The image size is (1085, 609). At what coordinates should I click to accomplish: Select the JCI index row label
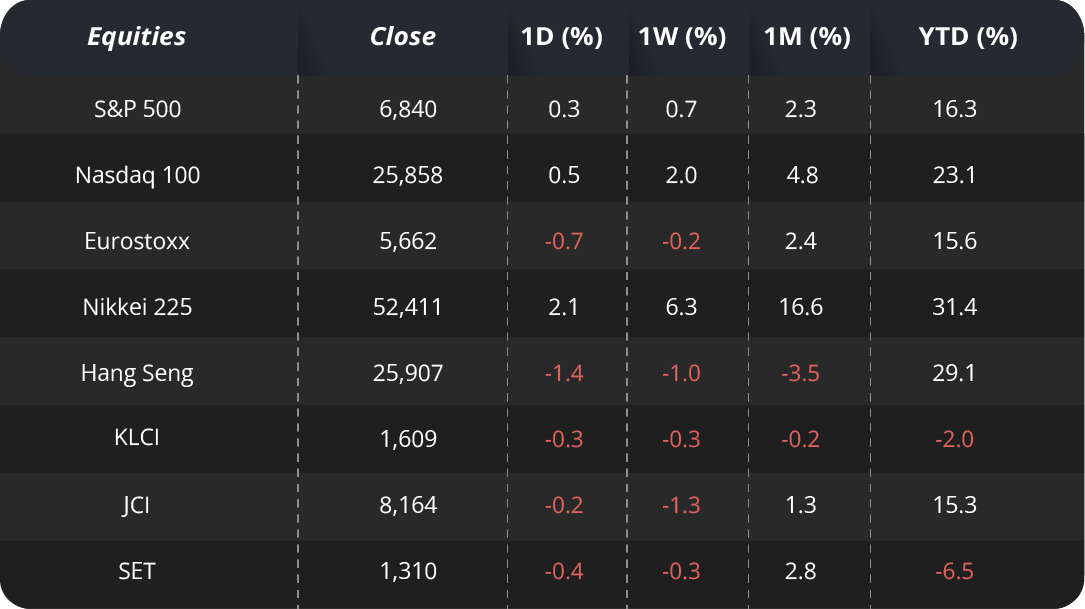click(136, 505)
